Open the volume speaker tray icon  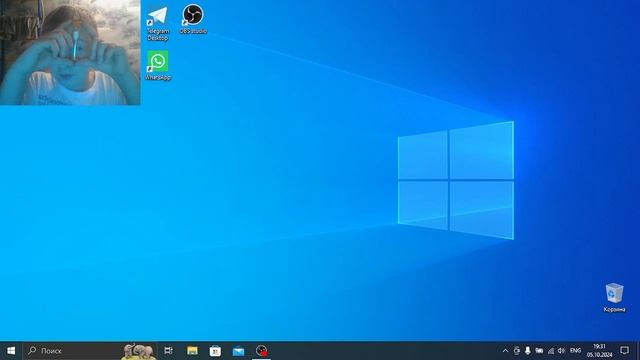tap(562, 351)
